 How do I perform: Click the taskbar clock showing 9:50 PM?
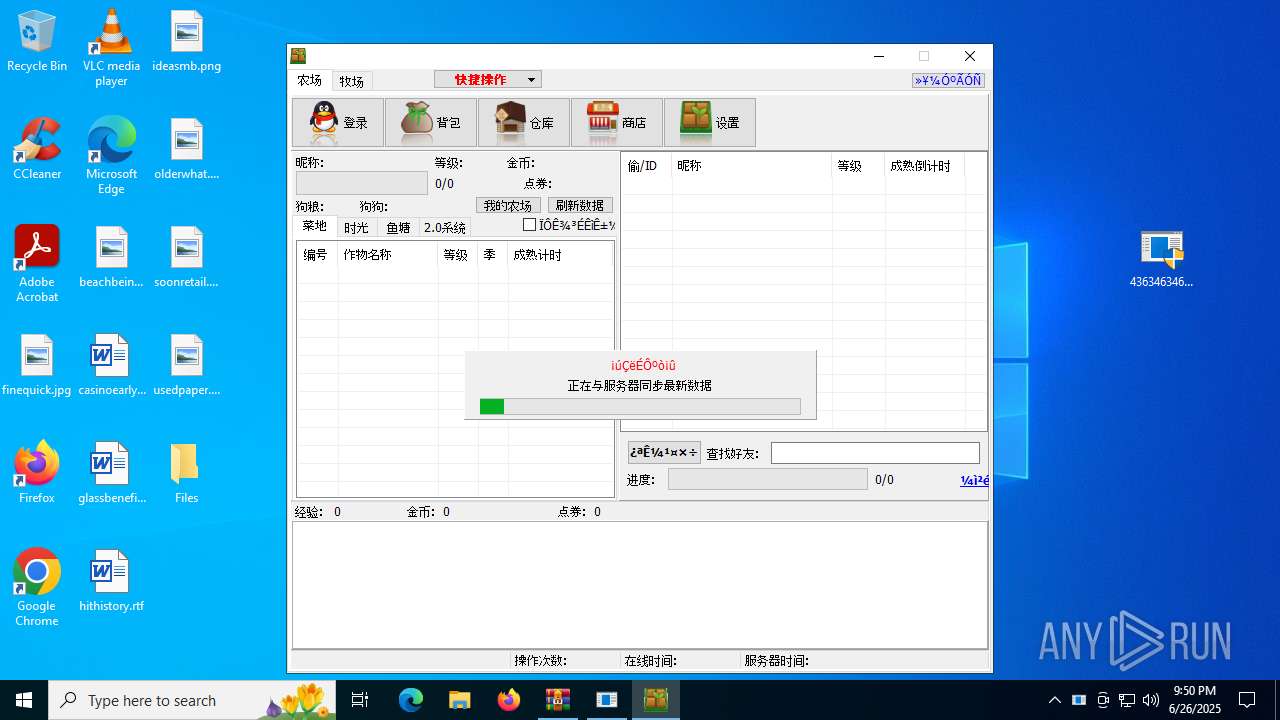(x=1195, y=700)
